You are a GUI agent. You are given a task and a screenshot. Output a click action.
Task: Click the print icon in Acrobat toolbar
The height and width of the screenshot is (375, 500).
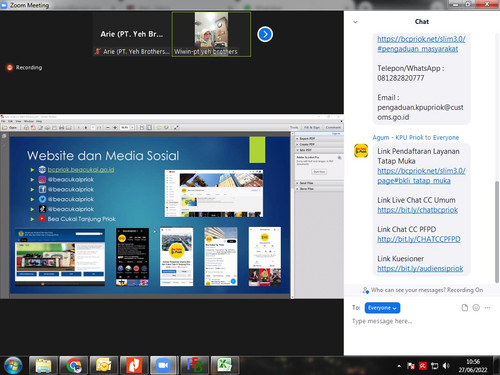(x=61, y=128)
